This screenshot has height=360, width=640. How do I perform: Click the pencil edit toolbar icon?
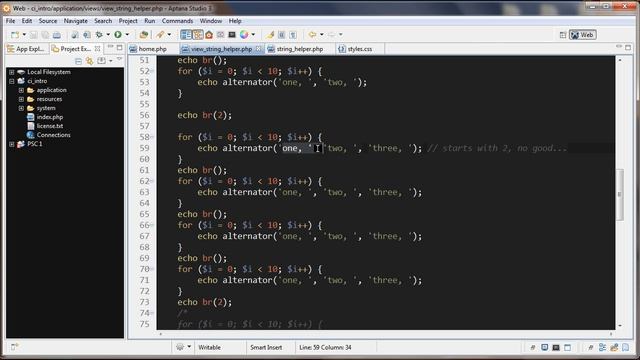pyautogui.click(x=160, y=35)
